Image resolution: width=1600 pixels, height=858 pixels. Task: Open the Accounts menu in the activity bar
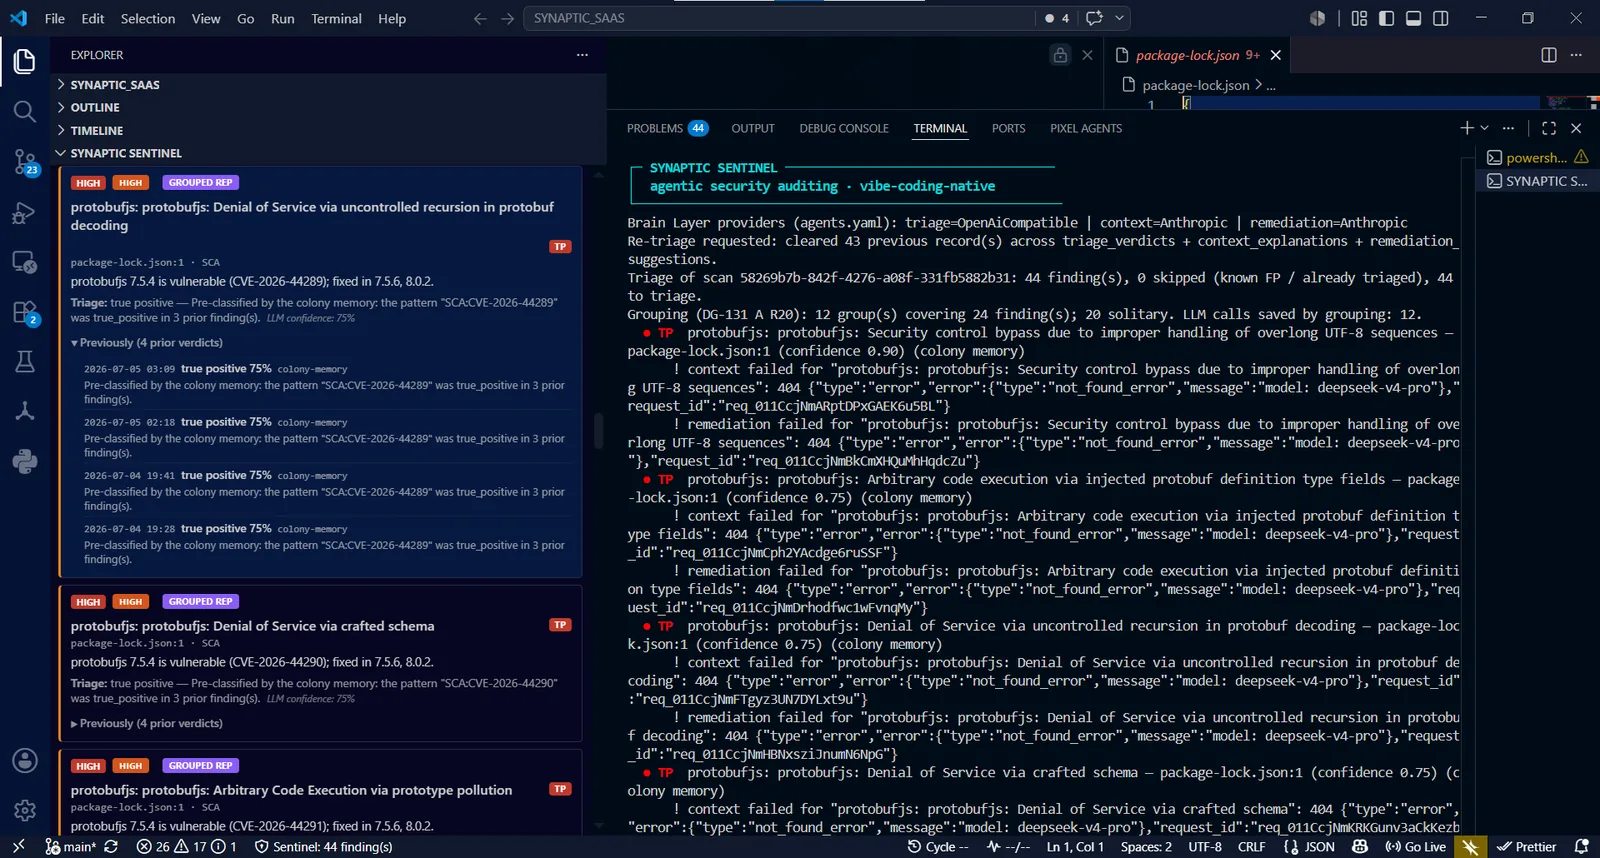tap(25, 761)
